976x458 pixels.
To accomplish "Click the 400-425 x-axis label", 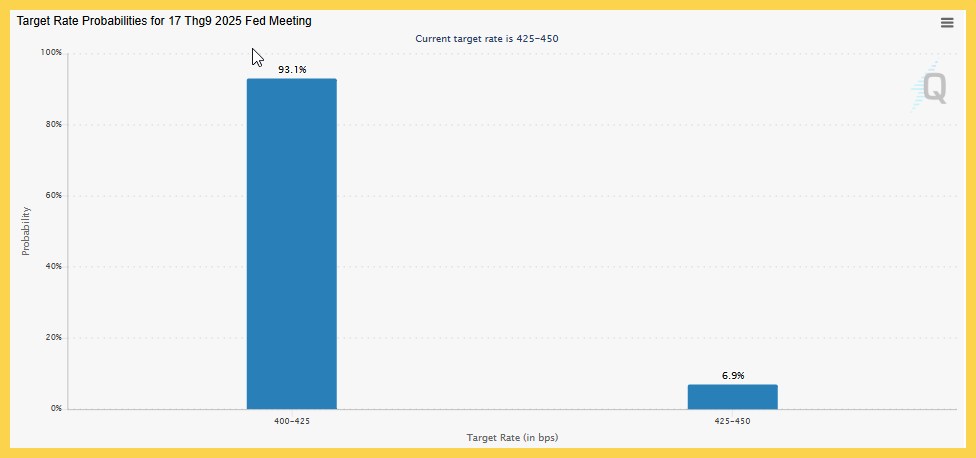I will click(292, 421).
